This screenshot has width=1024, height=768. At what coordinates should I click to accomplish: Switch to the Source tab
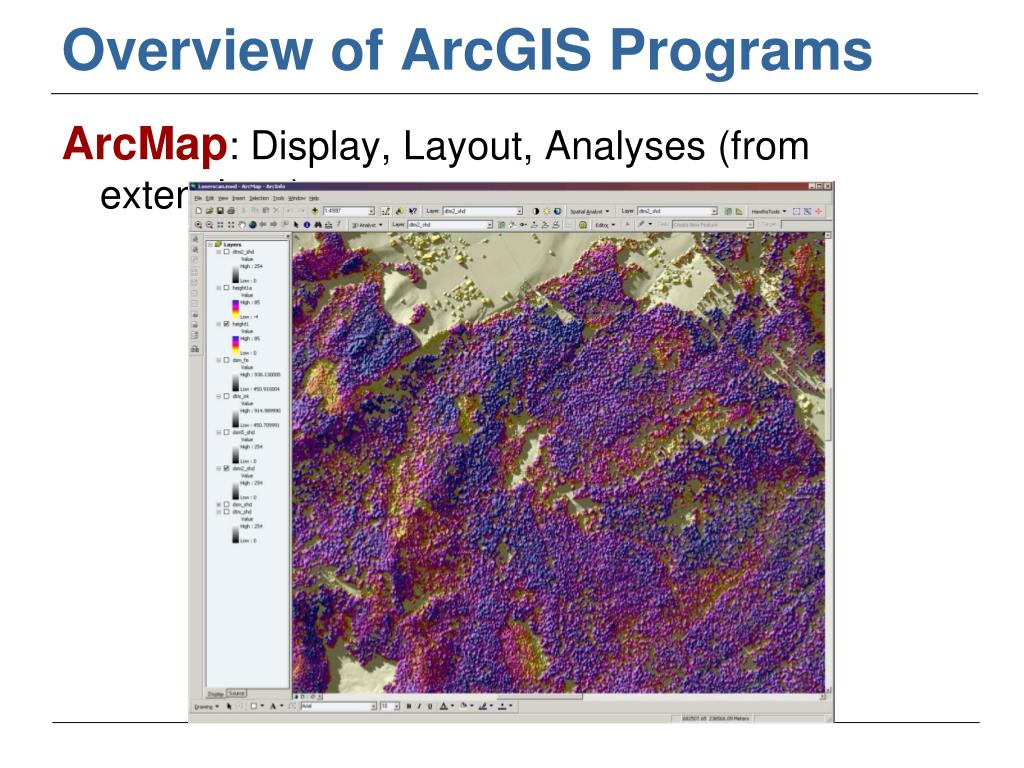[237, 694]
